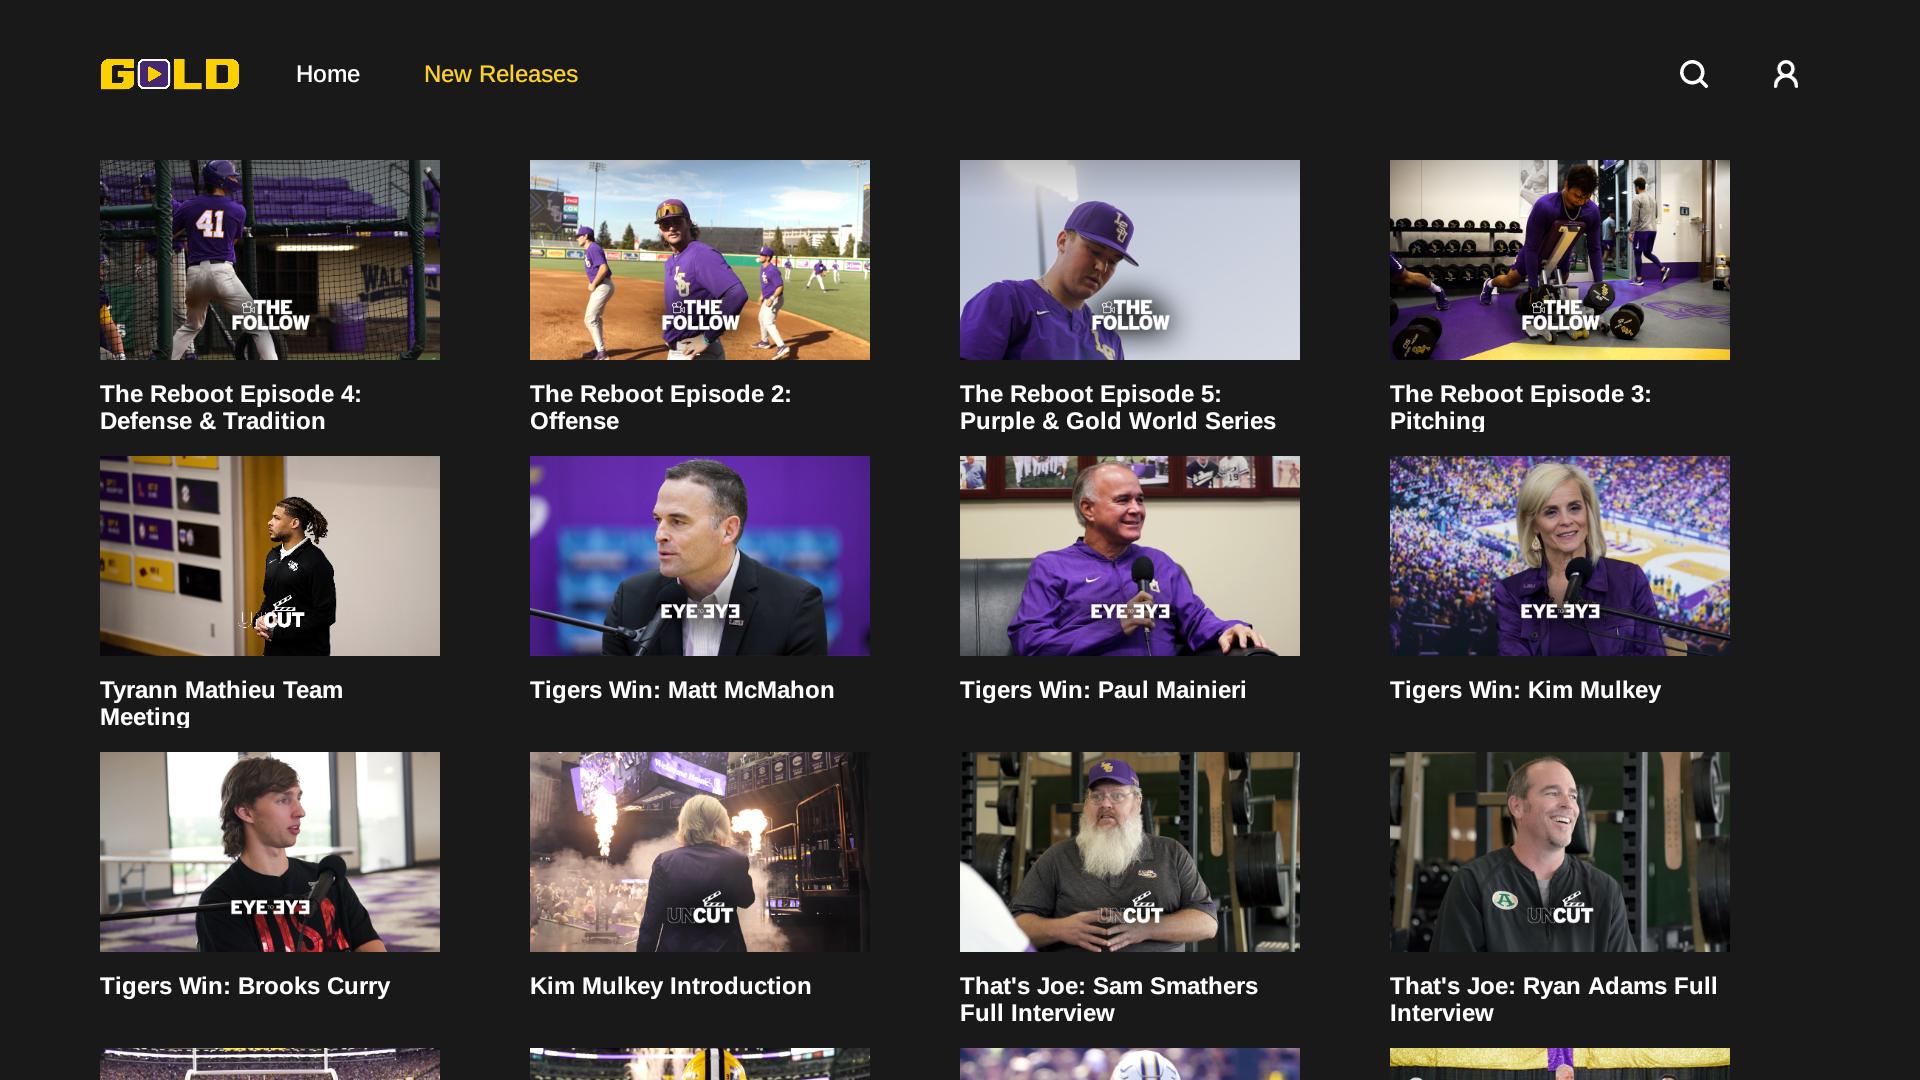Screen dimensions: 1920x1080
Task: Click title 'That's Joe: Sam Smathers Full Interview'
Action: [x=1109, y=999]
